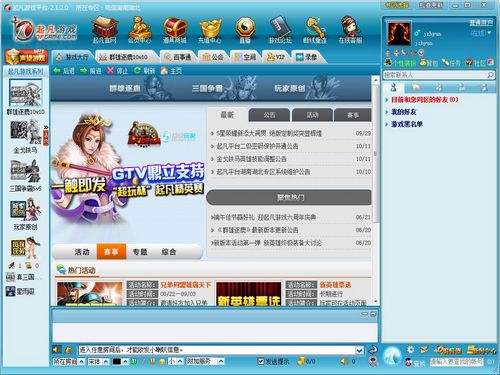The width and height of the screenshot is (500, 375).
Task: Click the send arrow icon next to chat
Action: click(x=373, y=350)
